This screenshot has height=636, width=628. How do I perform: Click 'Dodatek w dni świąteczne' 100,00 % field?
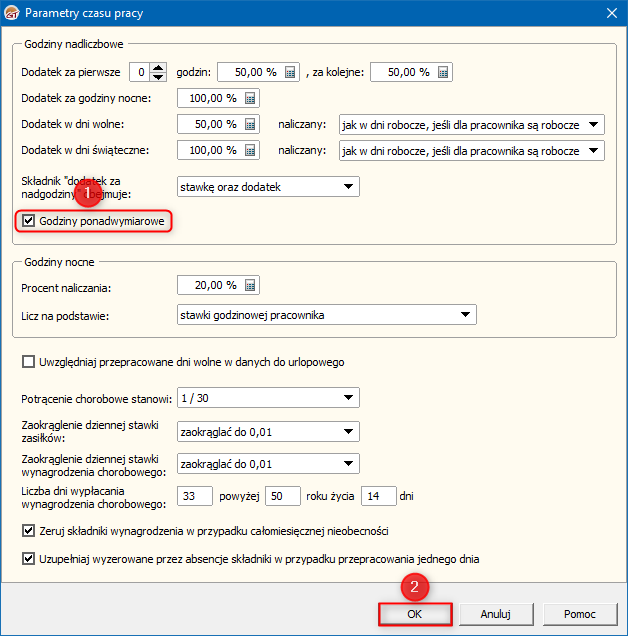point(218,150)
